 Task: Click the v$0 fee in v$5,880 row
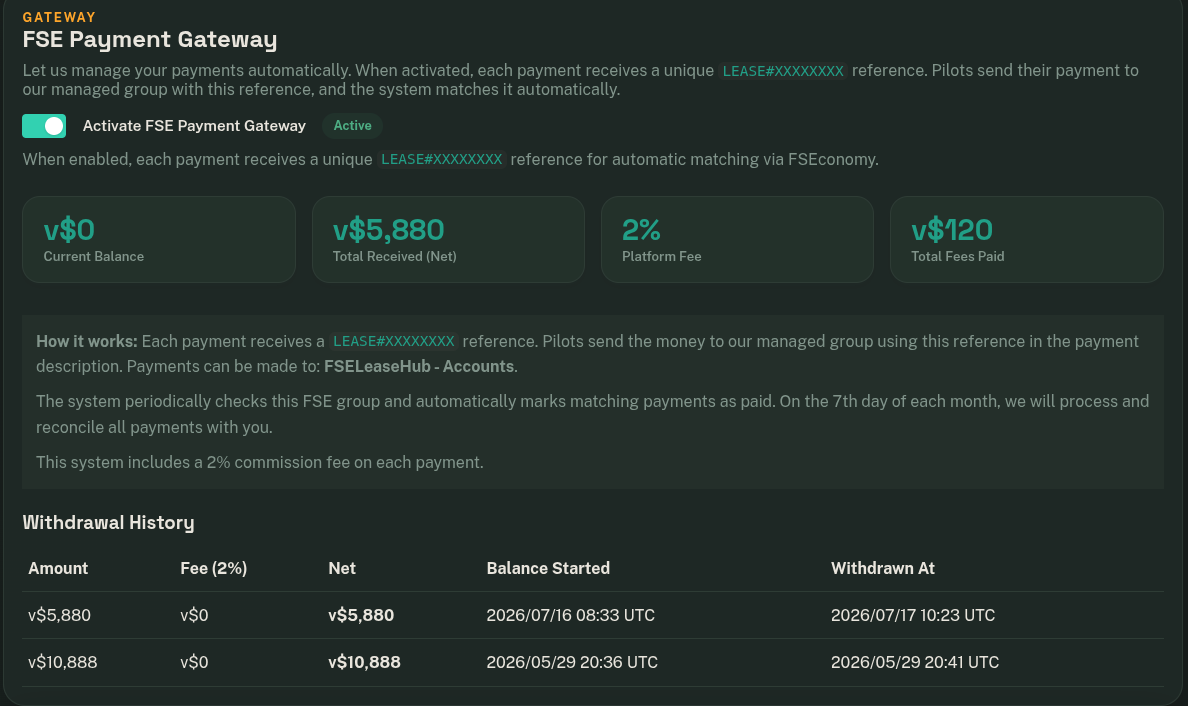coord(194,615)
